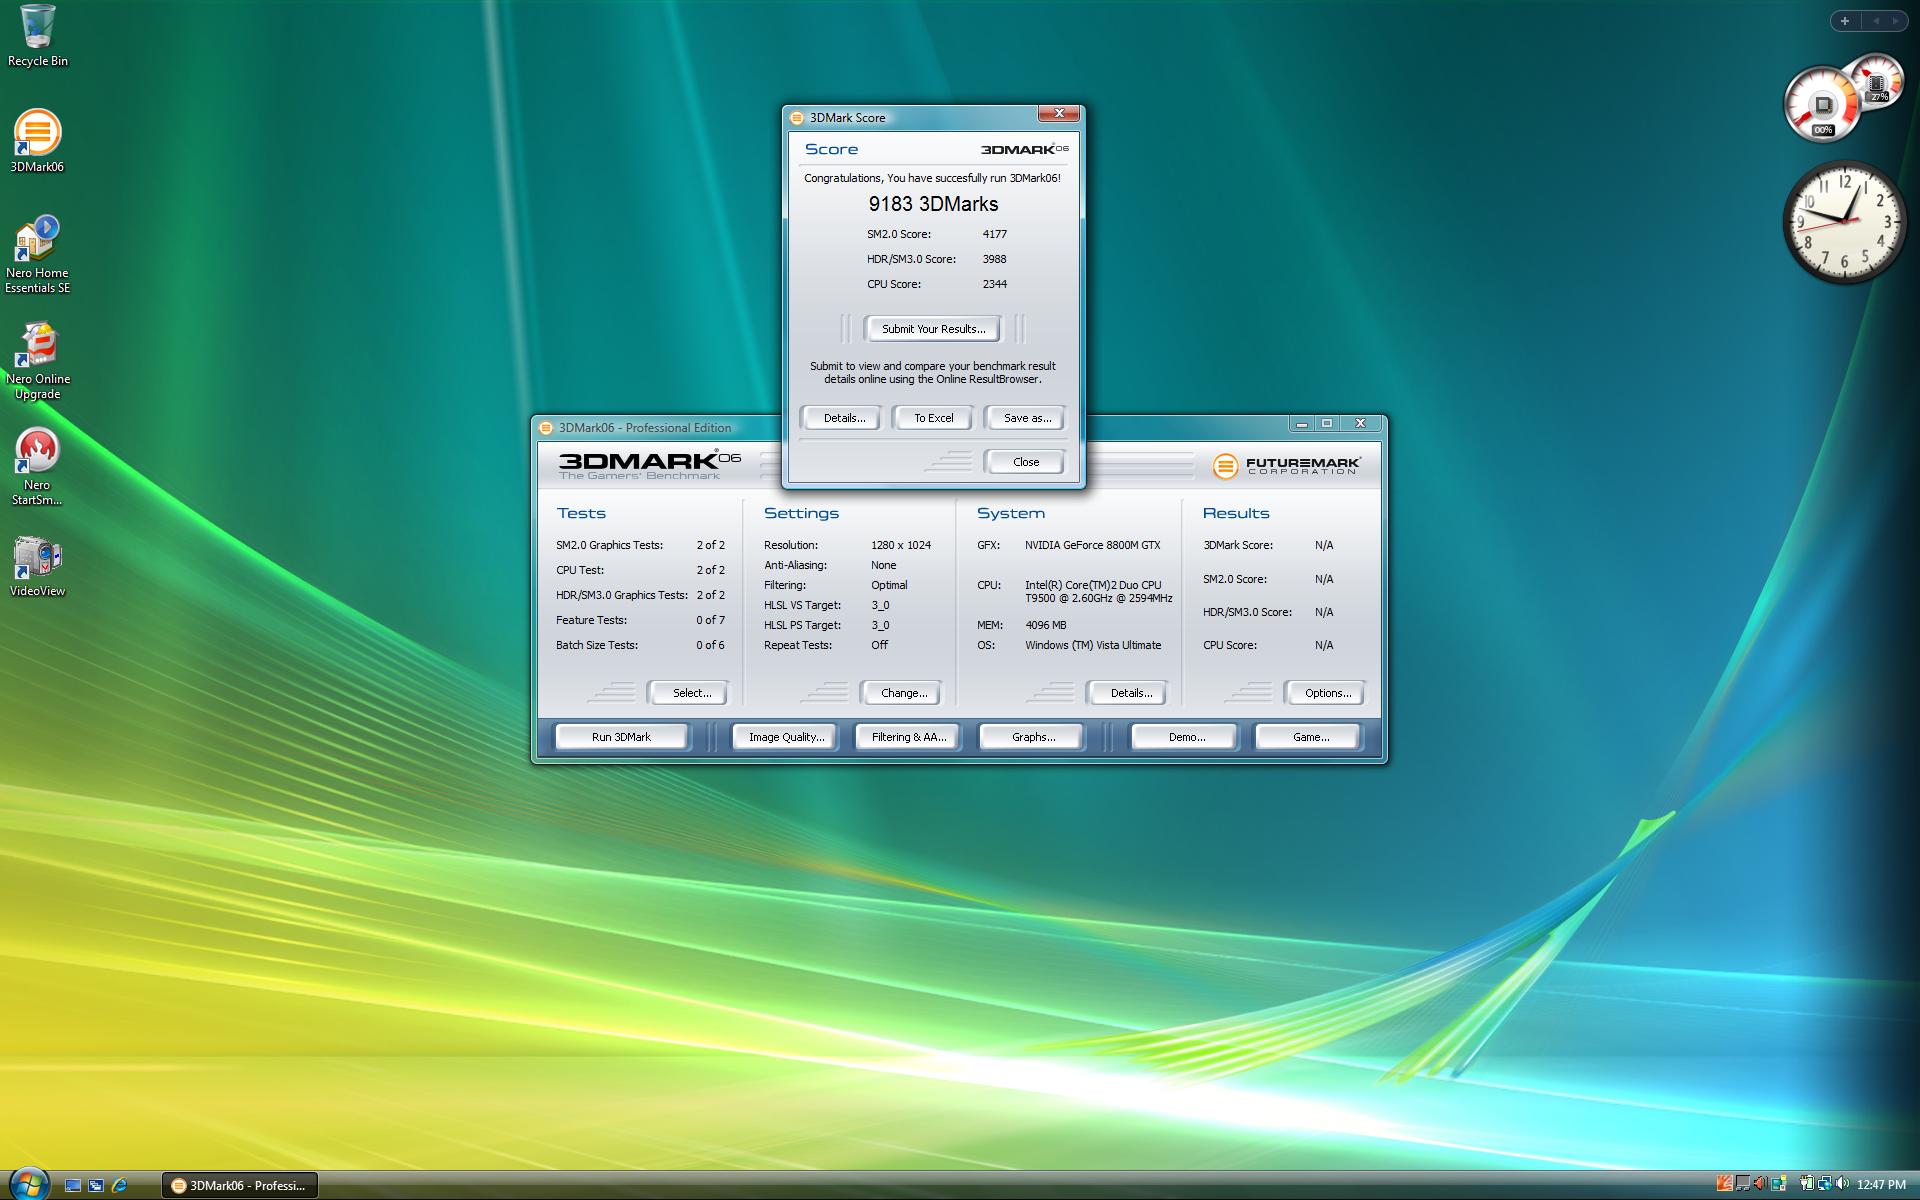Launch Internet Explorer from quick launch

pyautogui.click(x=119, y=1185)
